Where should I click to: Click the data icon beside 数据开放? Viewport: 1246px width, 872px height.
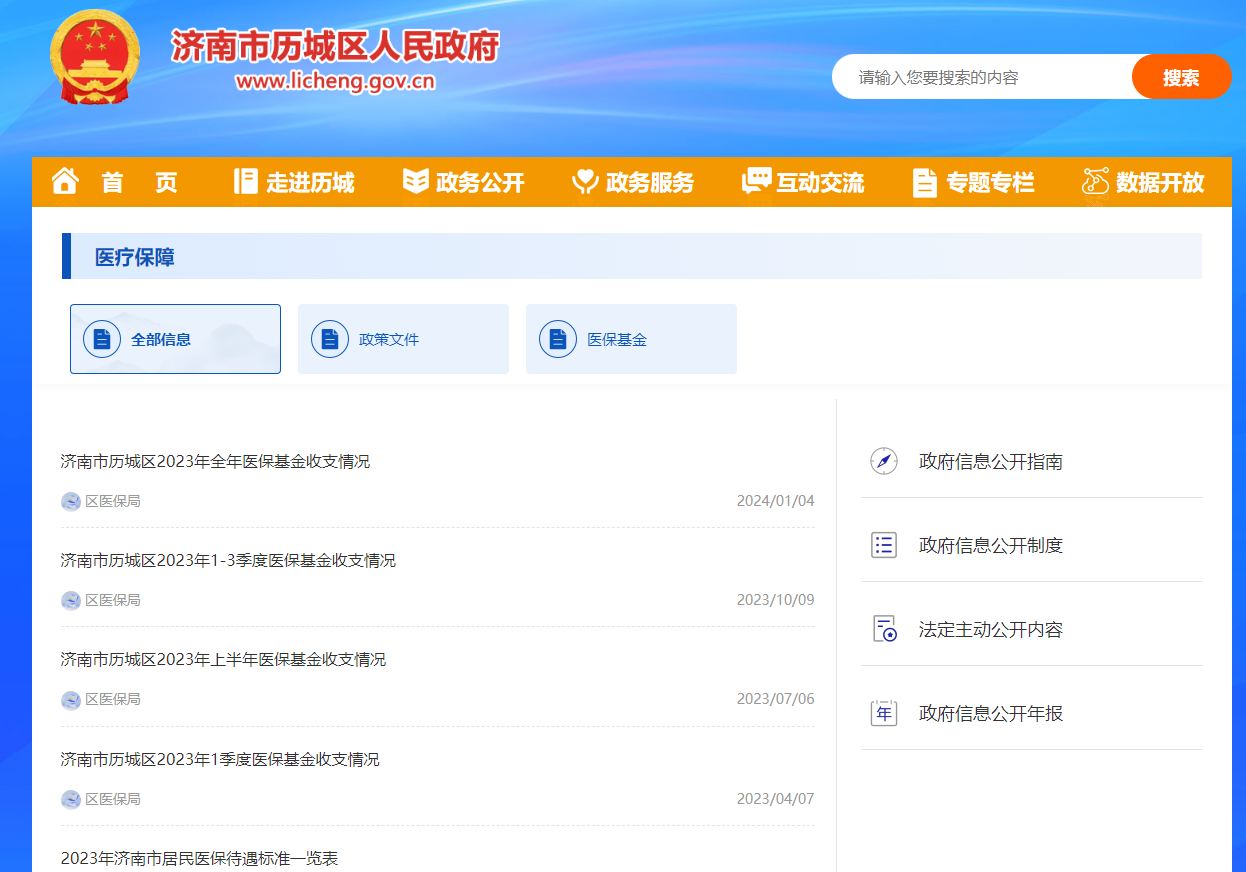tap(1096, 181)
